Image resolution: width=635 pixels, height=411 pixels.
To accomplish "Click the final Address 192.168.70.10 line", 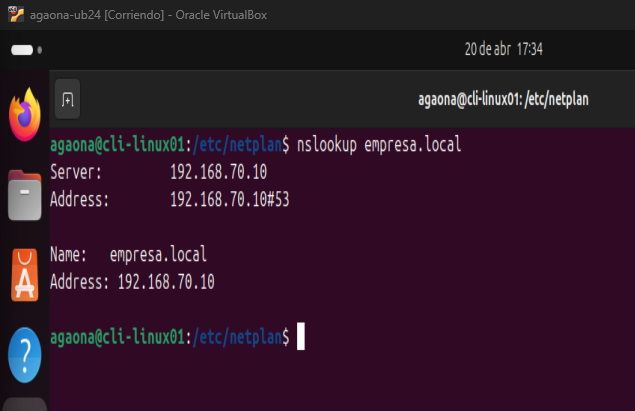I will (131, 281).
